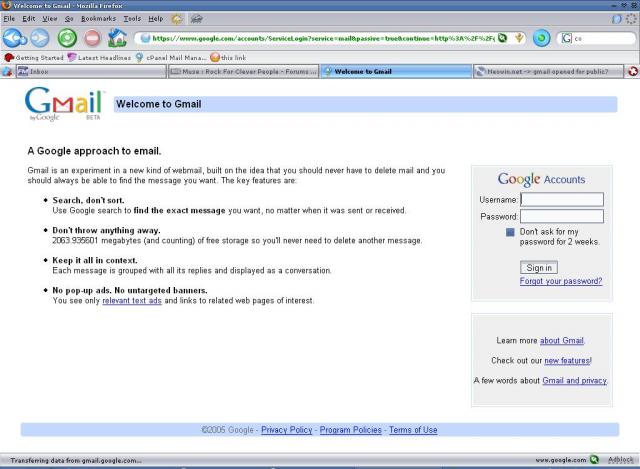Click the blue sidebar icon at top right
Viewport: 640px width, 469px height.
(617, 19)
